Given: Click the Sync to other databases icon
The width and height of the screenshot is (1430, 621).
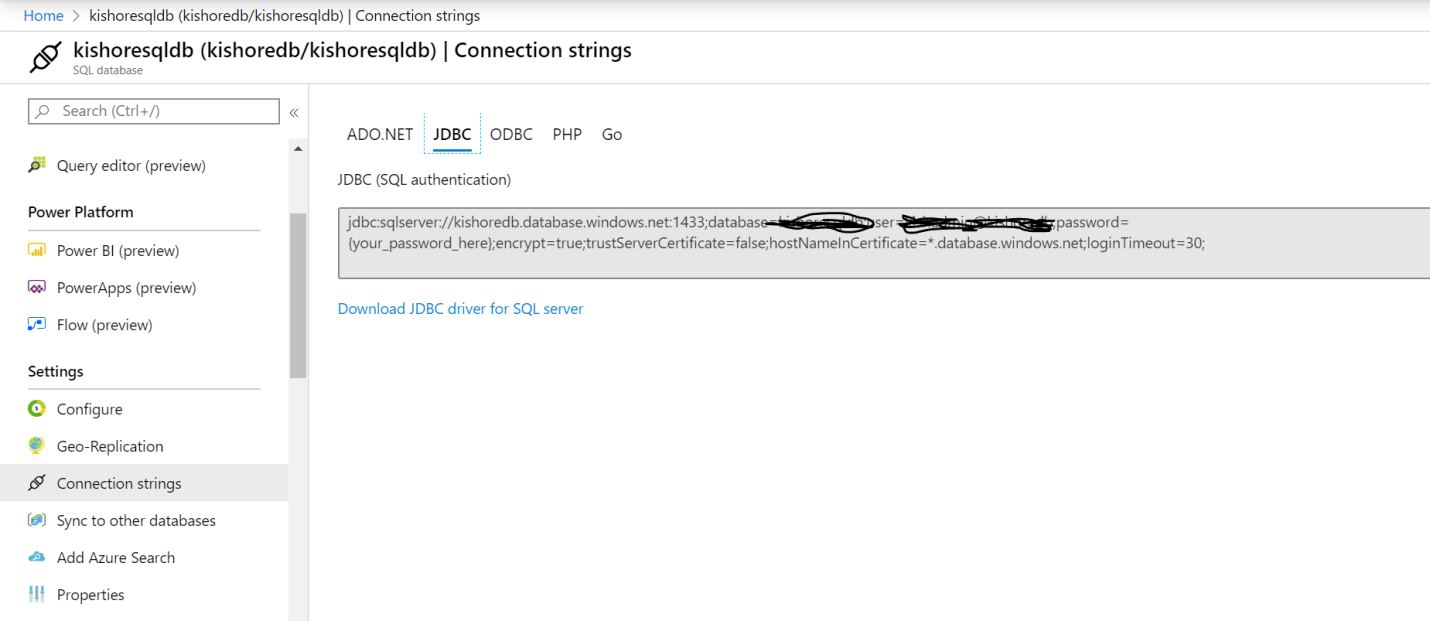Looking at the screenshot, I should [x=37, y=520].
